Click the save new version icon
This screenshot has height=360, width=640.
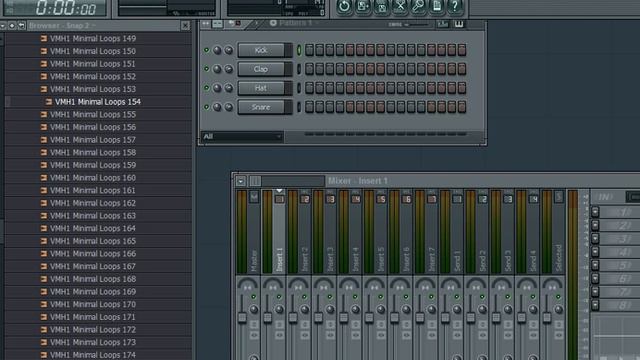[363, 6]
